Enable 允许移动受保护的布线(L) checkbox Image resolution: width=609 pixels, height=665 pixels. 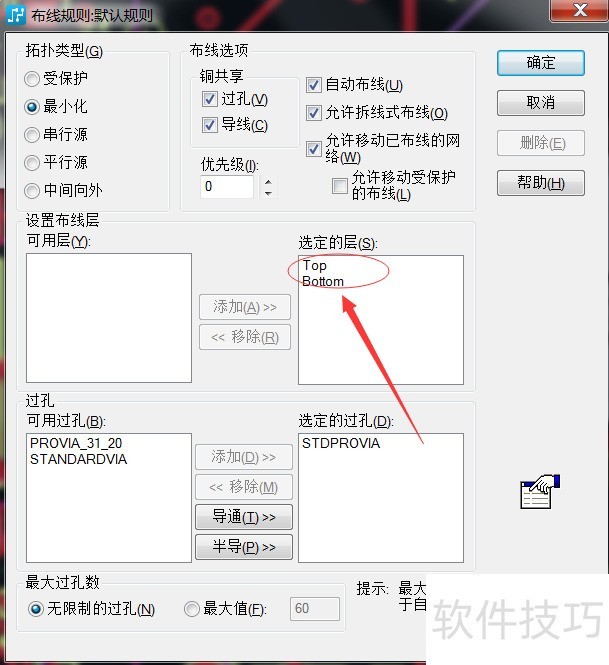coord(340,186)
